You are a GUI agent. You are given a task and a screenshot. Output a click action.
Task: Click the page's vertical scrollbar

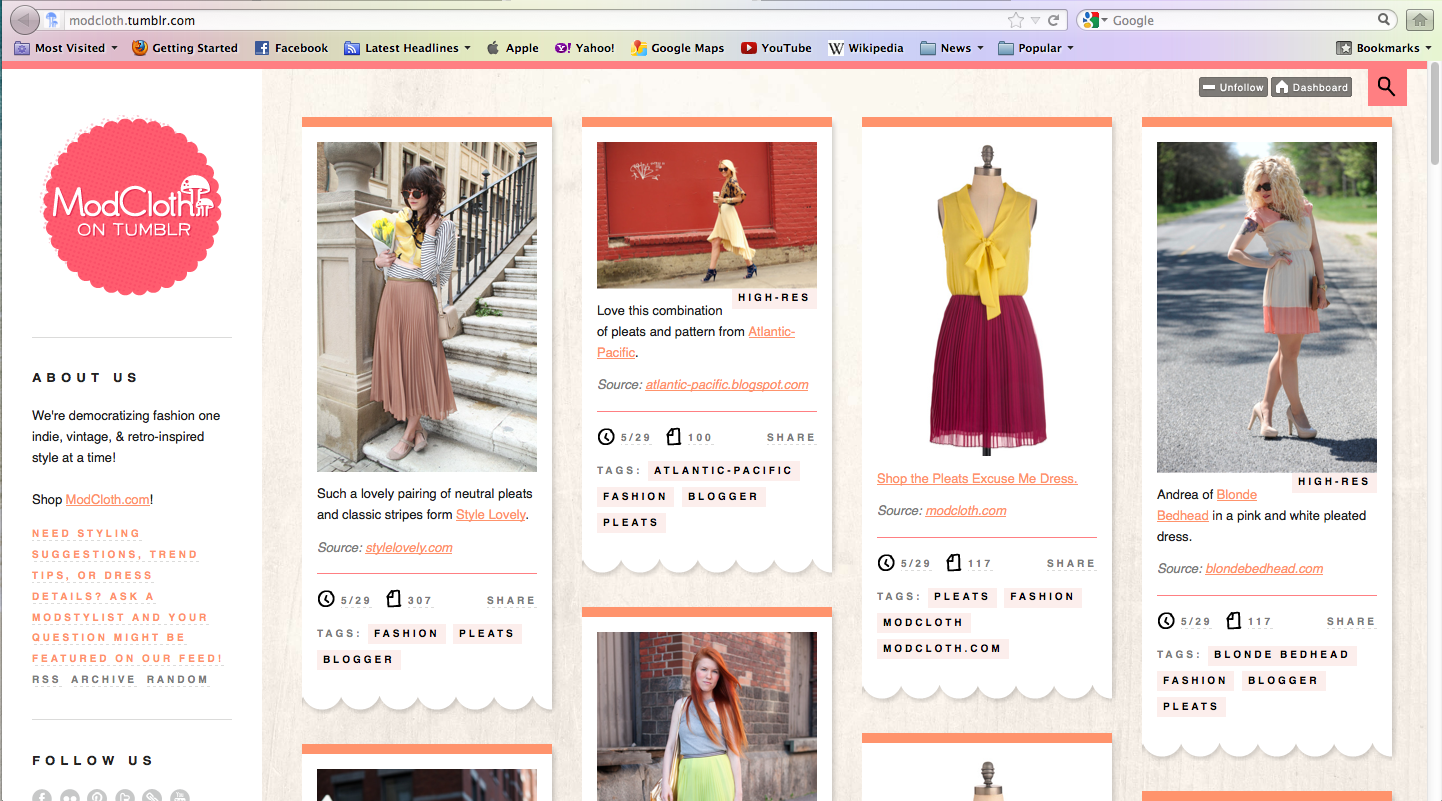(1435, 116)
